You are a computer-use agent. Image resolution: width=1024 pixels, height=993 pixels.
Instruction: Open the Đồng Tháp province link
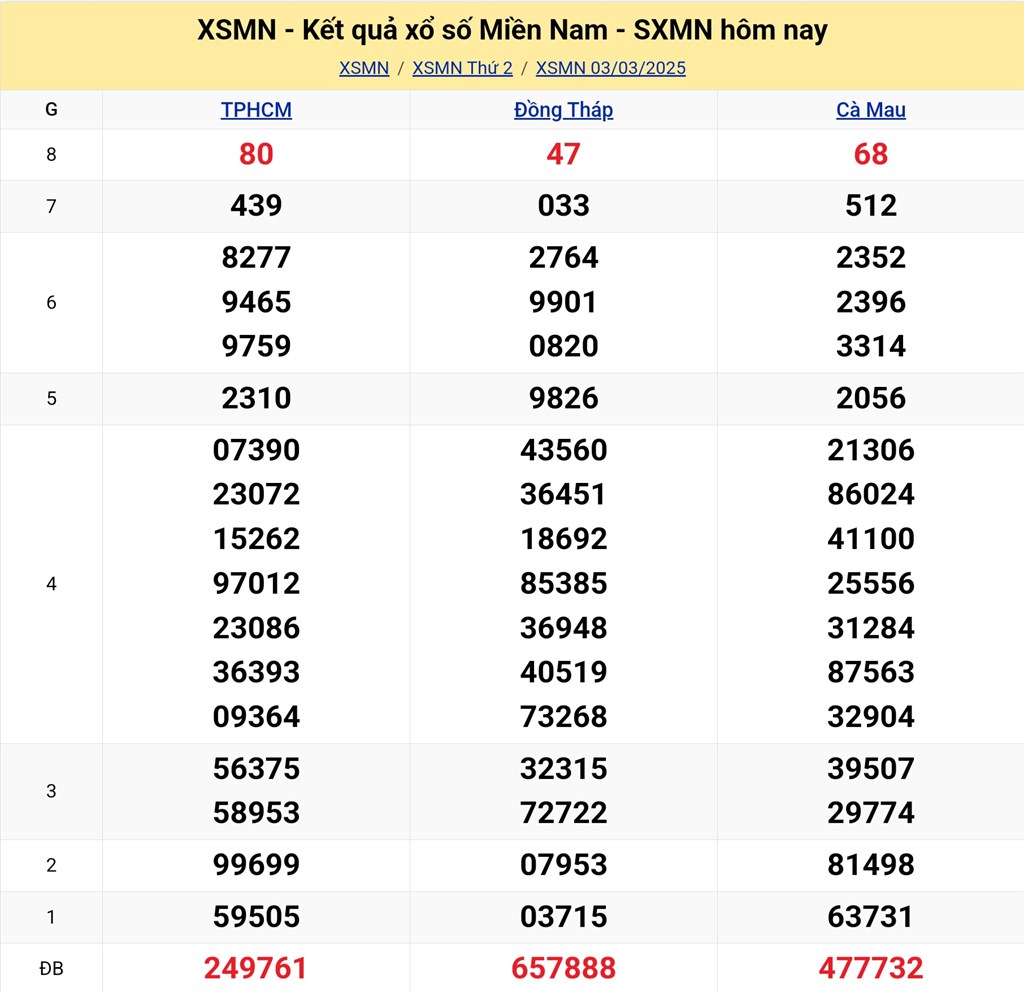click(564, 110)
